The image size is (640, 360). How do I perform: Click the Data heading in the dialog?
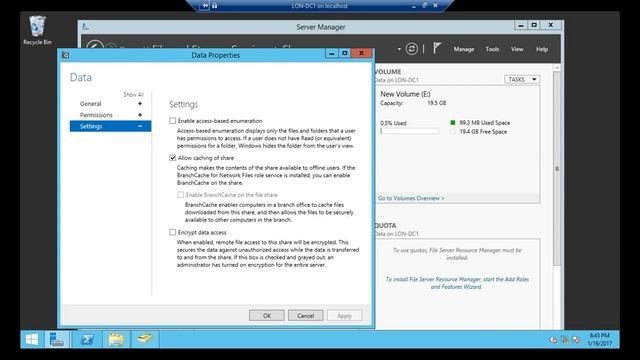click(x=81, y=78)
